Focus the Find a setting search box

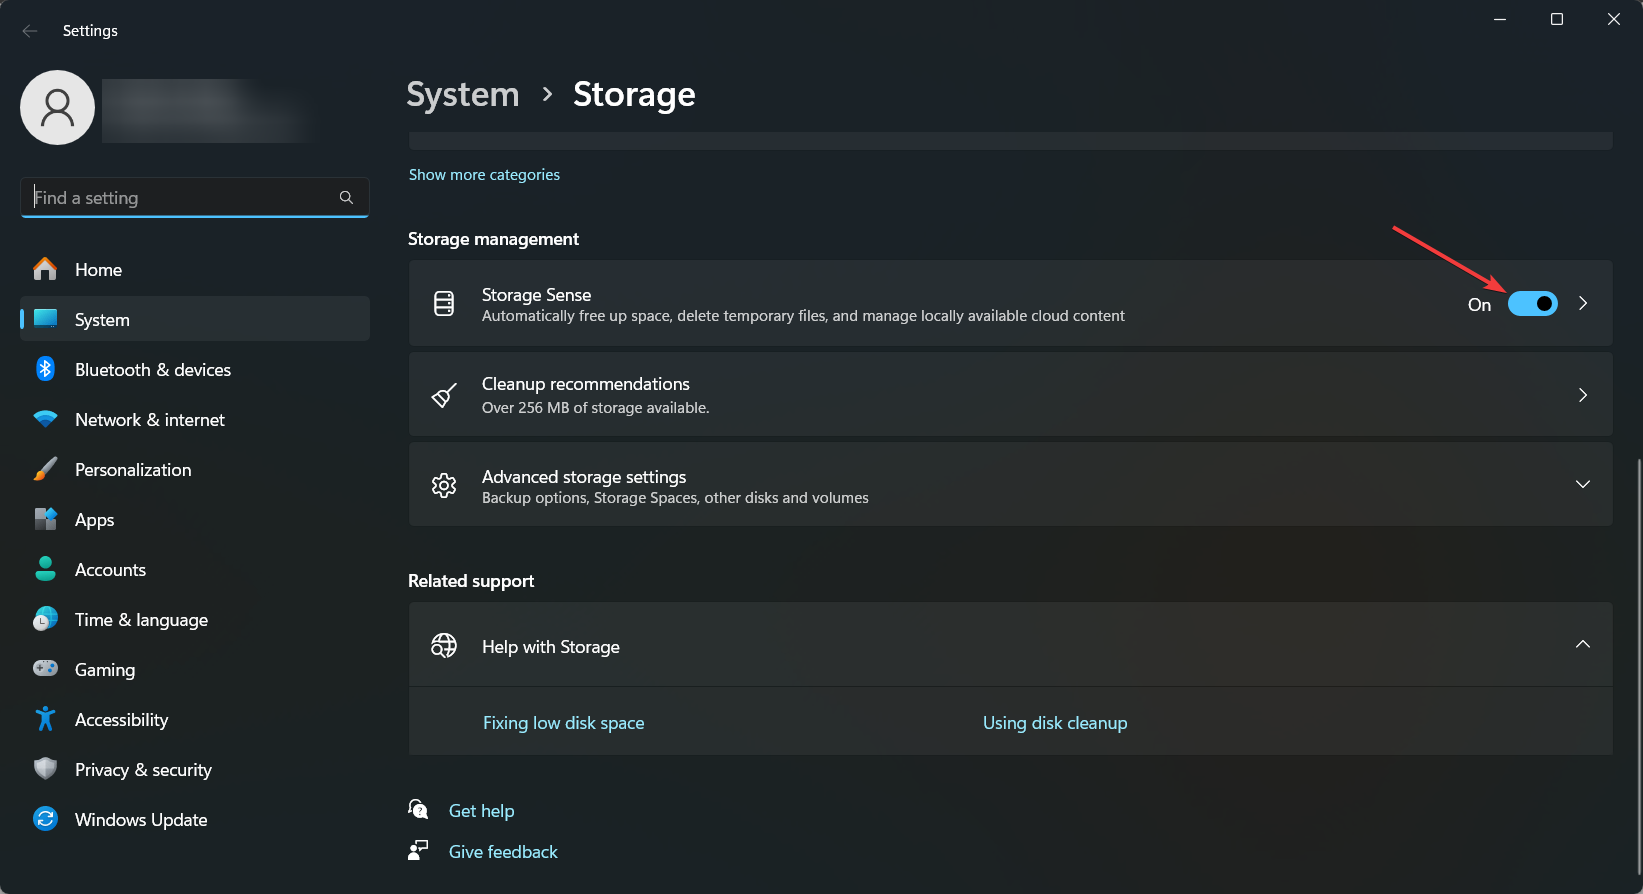click(x=195, y=197)
